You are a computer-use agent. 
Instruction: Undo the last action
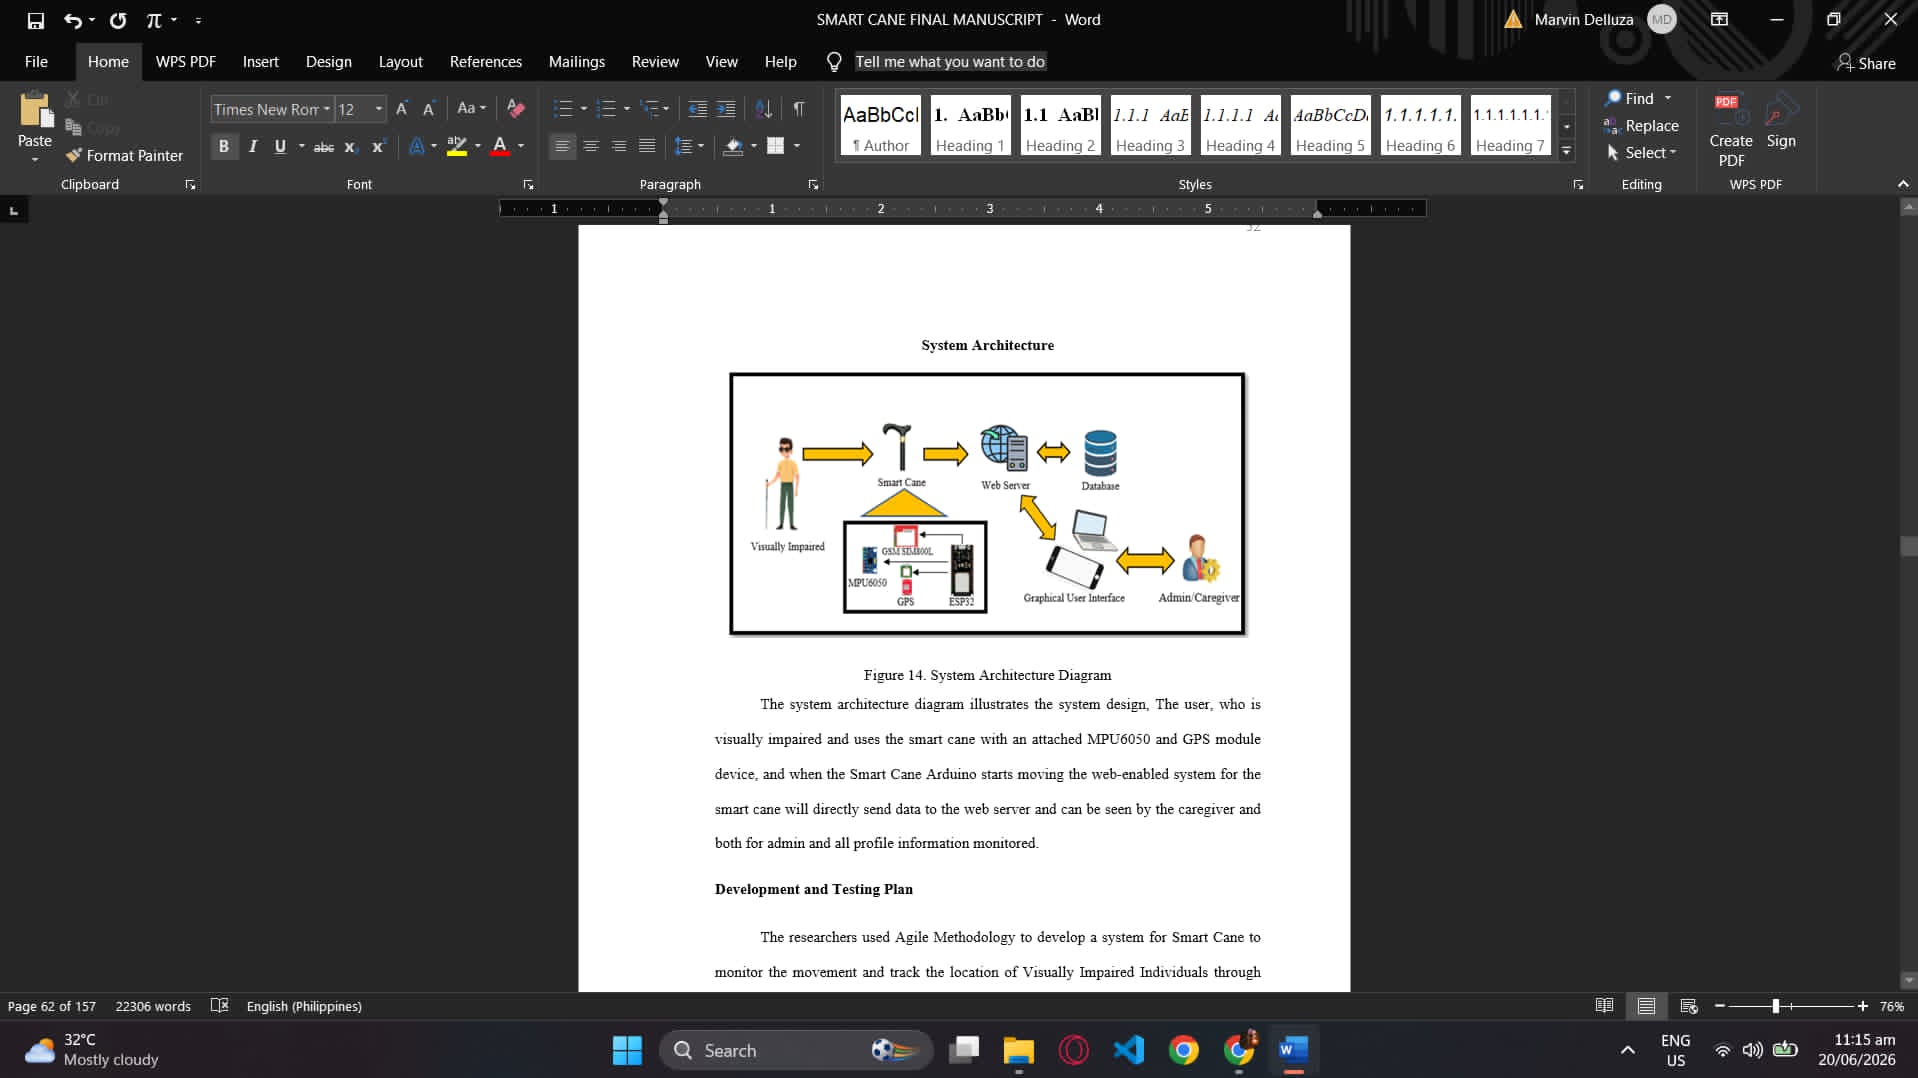(72, 20)
